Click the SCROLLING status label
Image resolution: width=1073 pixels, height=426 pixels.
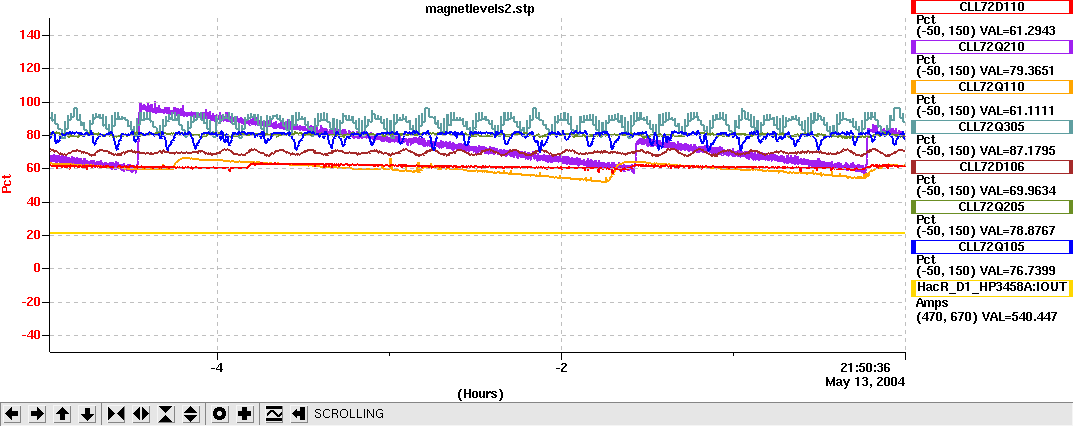tap(348, 414)
